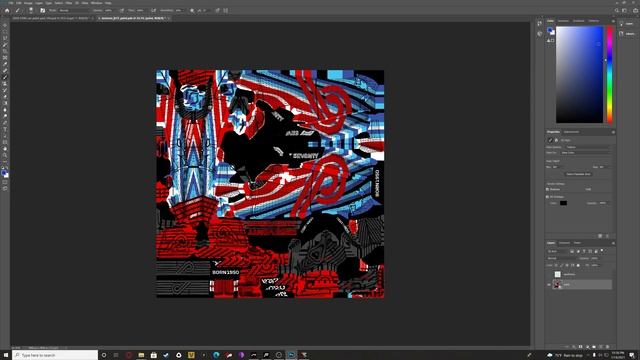Open the Paint On dropdown in Properties

[586, 153]
